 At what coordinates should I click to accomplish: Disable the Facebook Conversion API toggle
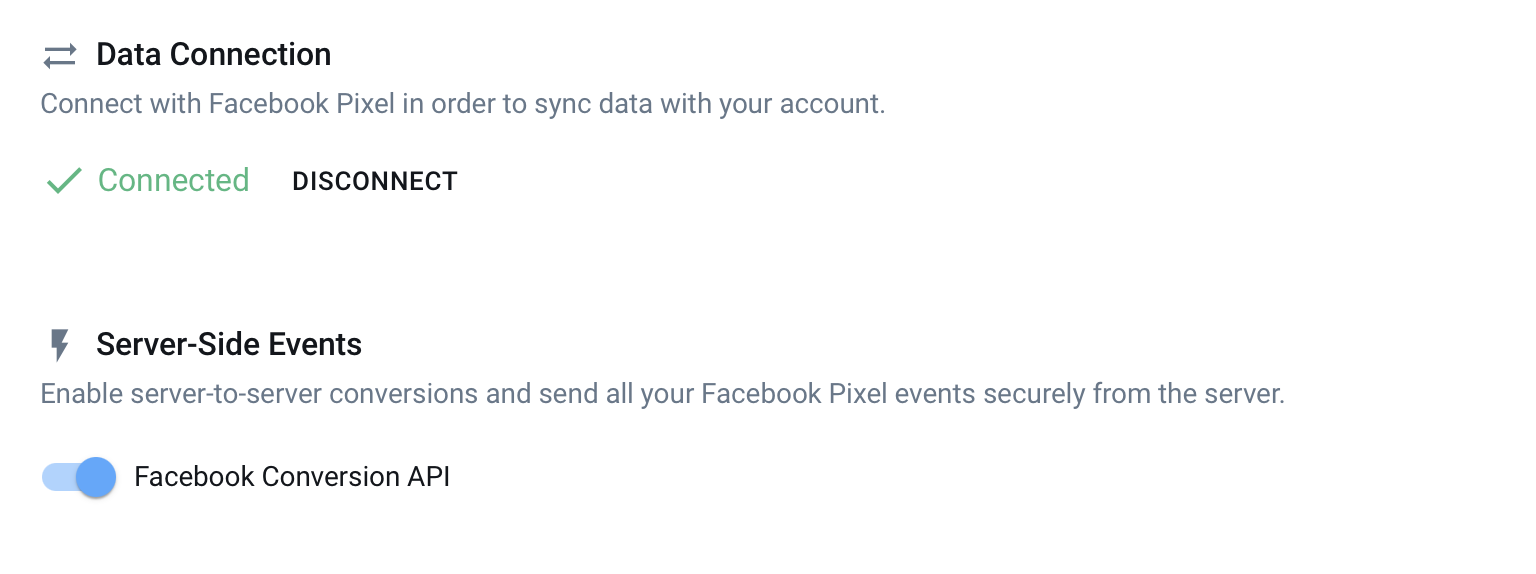(79, 477)
